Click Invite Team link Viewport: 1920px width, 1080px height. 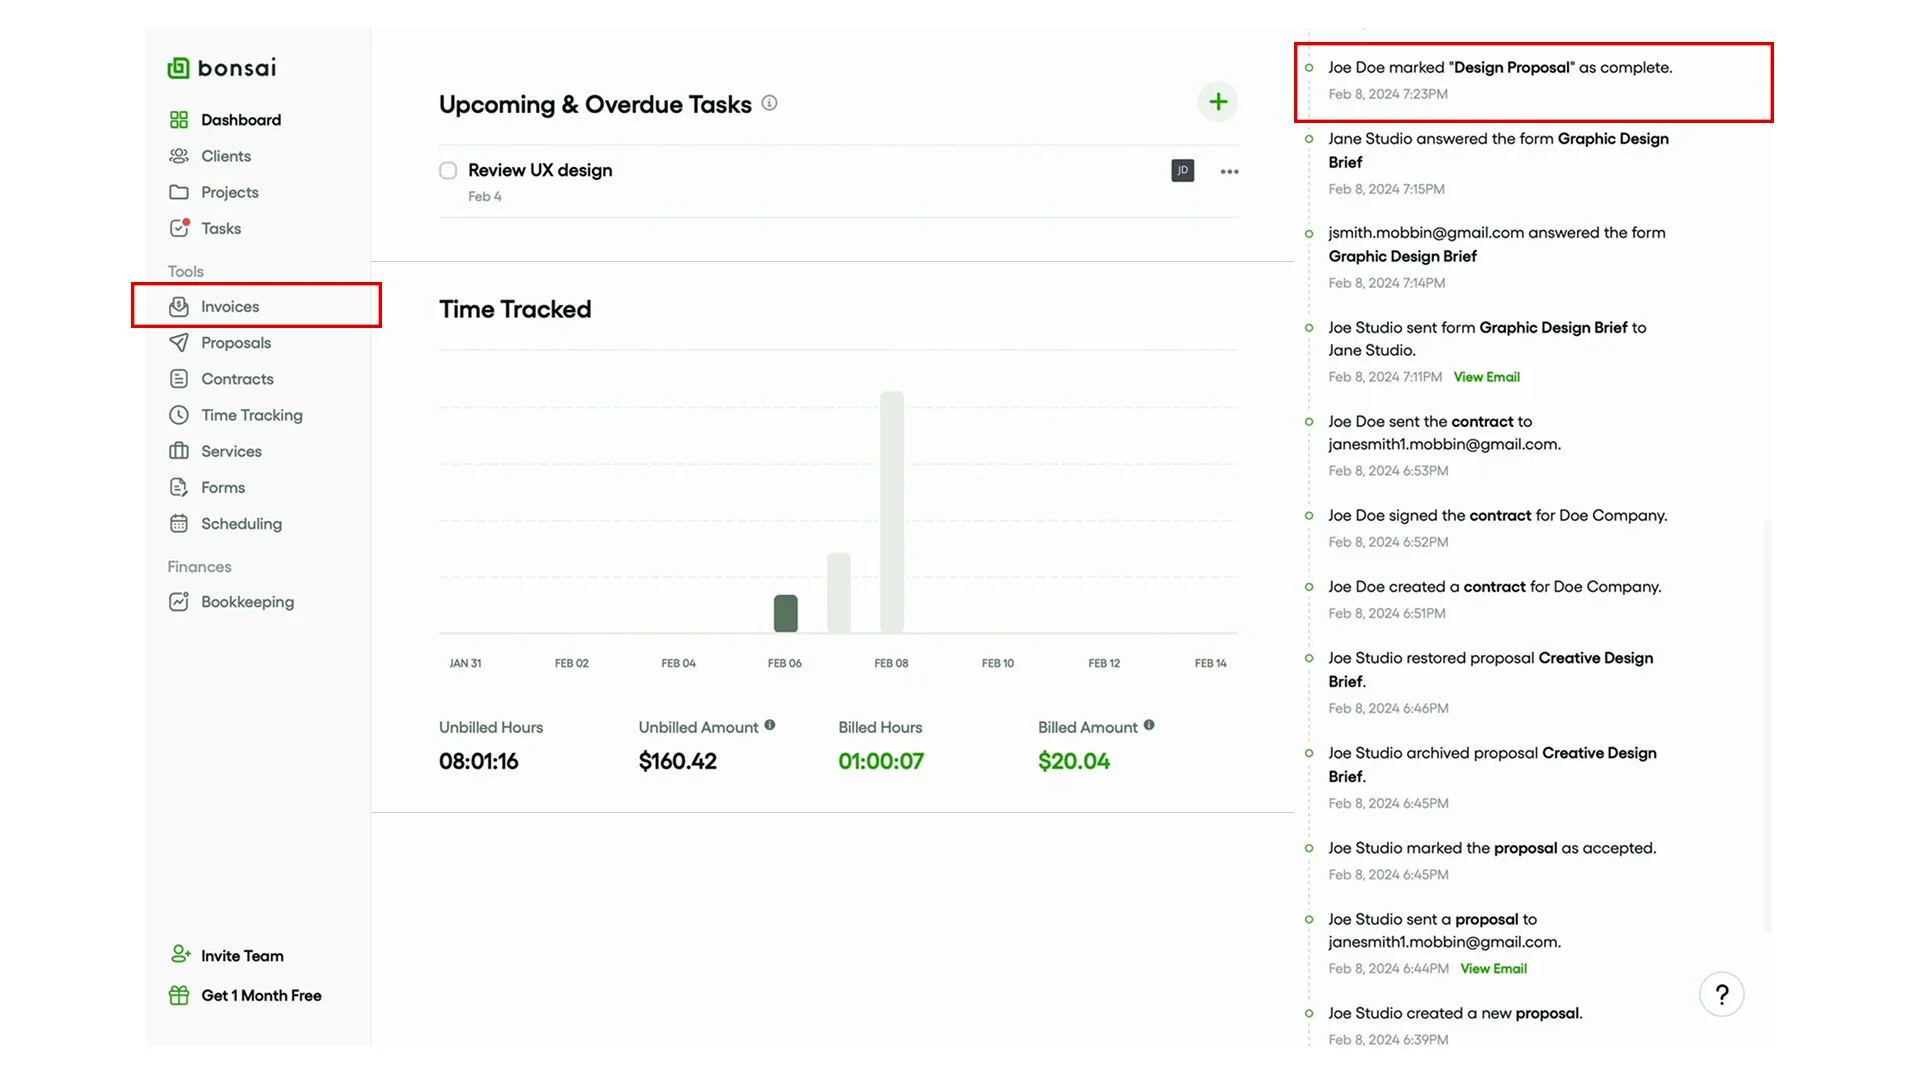pos(242,956)
